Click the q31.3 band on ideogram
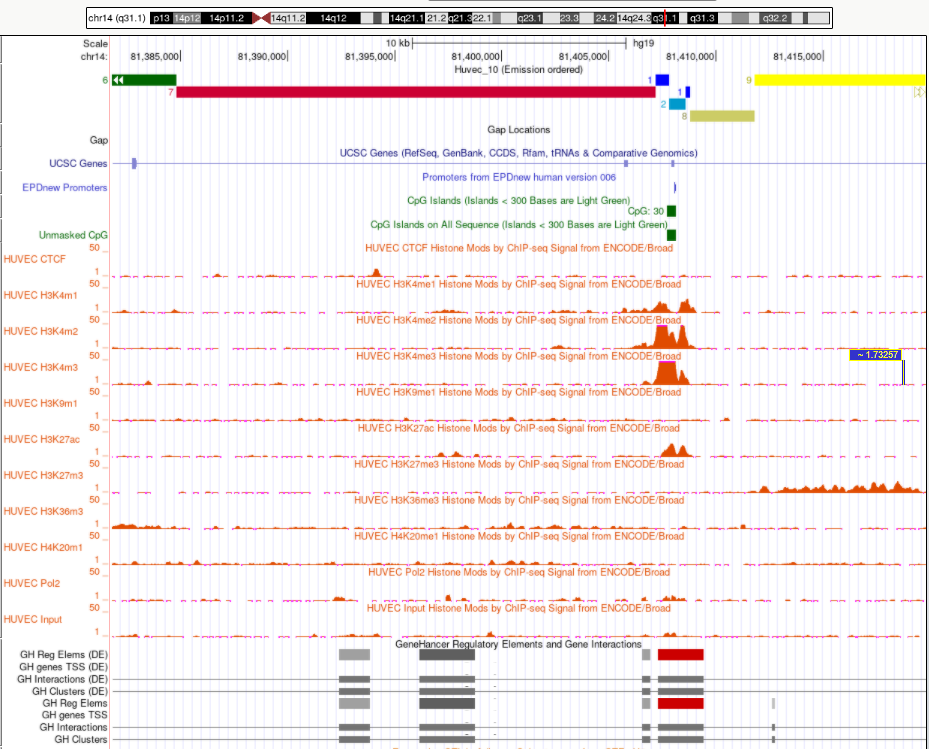929x749 pixels. [702, 18]
